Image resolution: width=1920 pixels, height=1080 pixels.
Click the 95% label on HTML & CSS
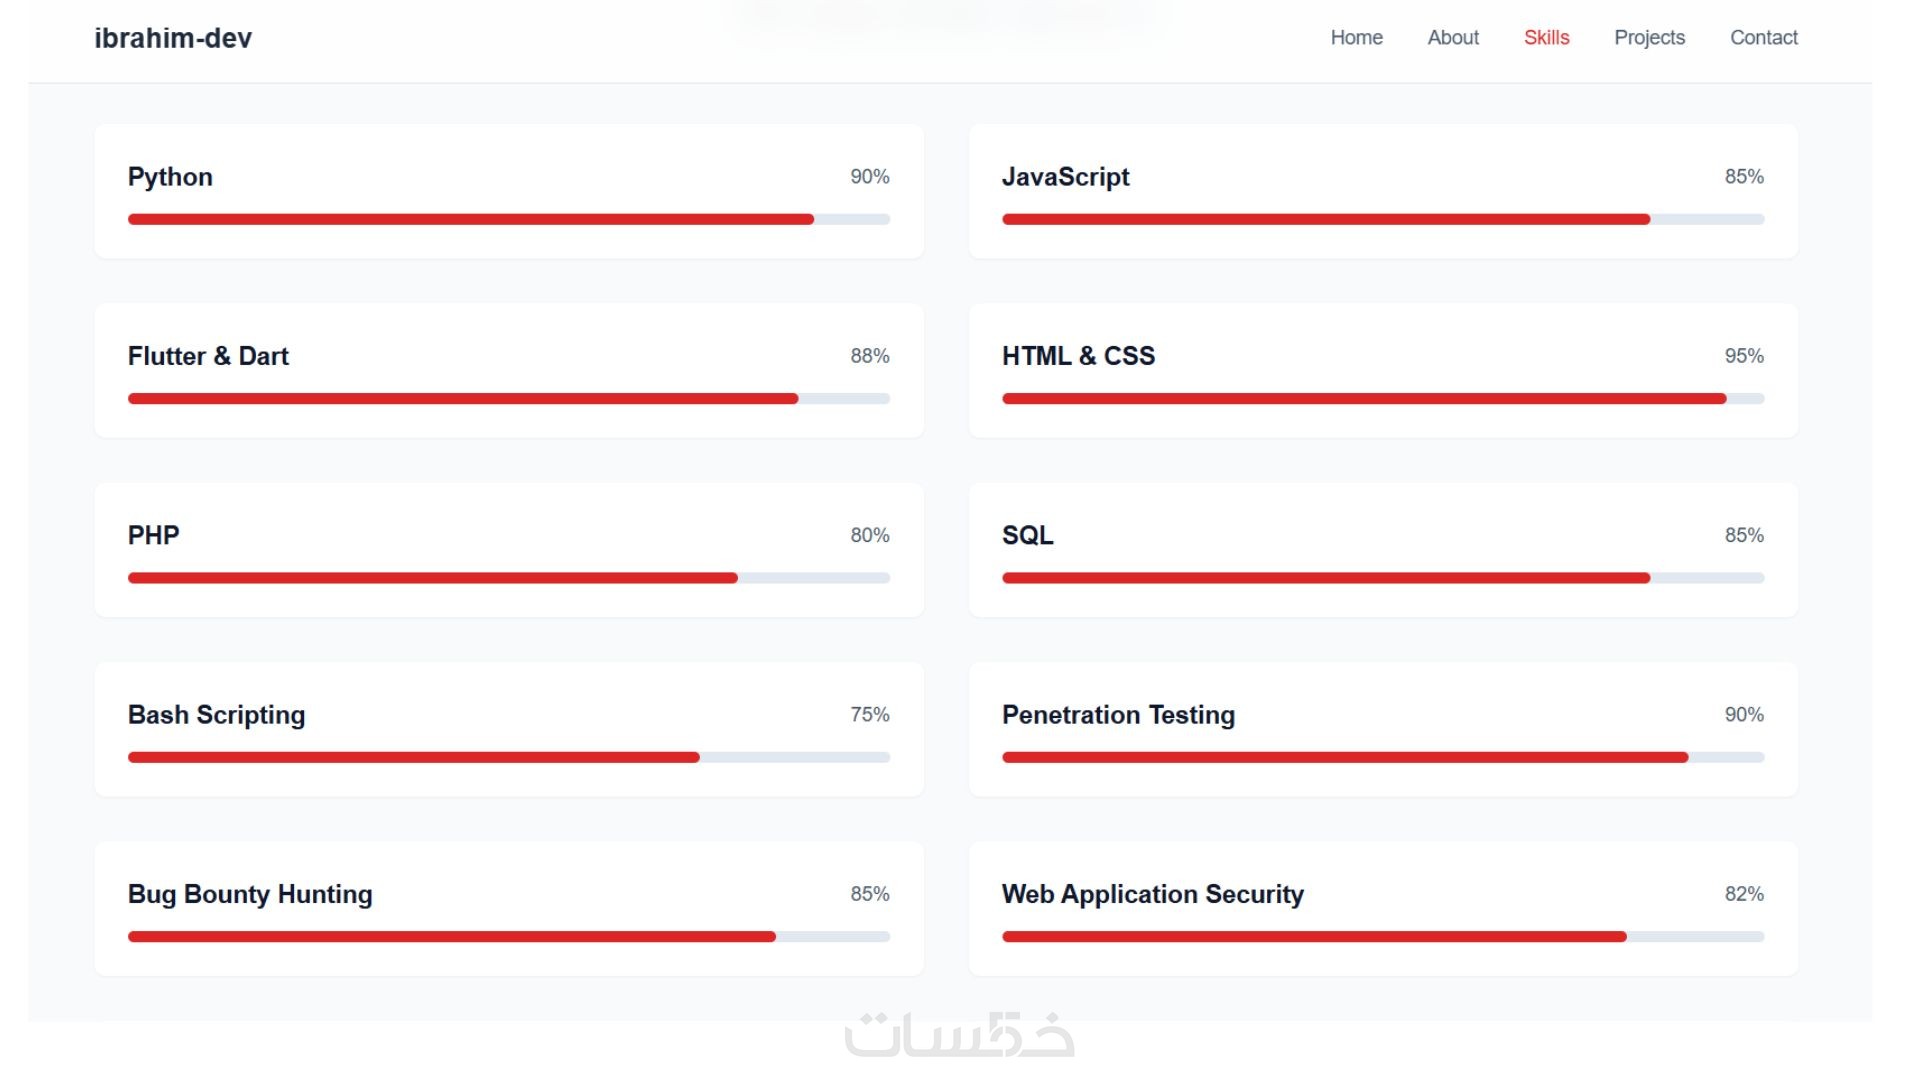coord(1743,356)
